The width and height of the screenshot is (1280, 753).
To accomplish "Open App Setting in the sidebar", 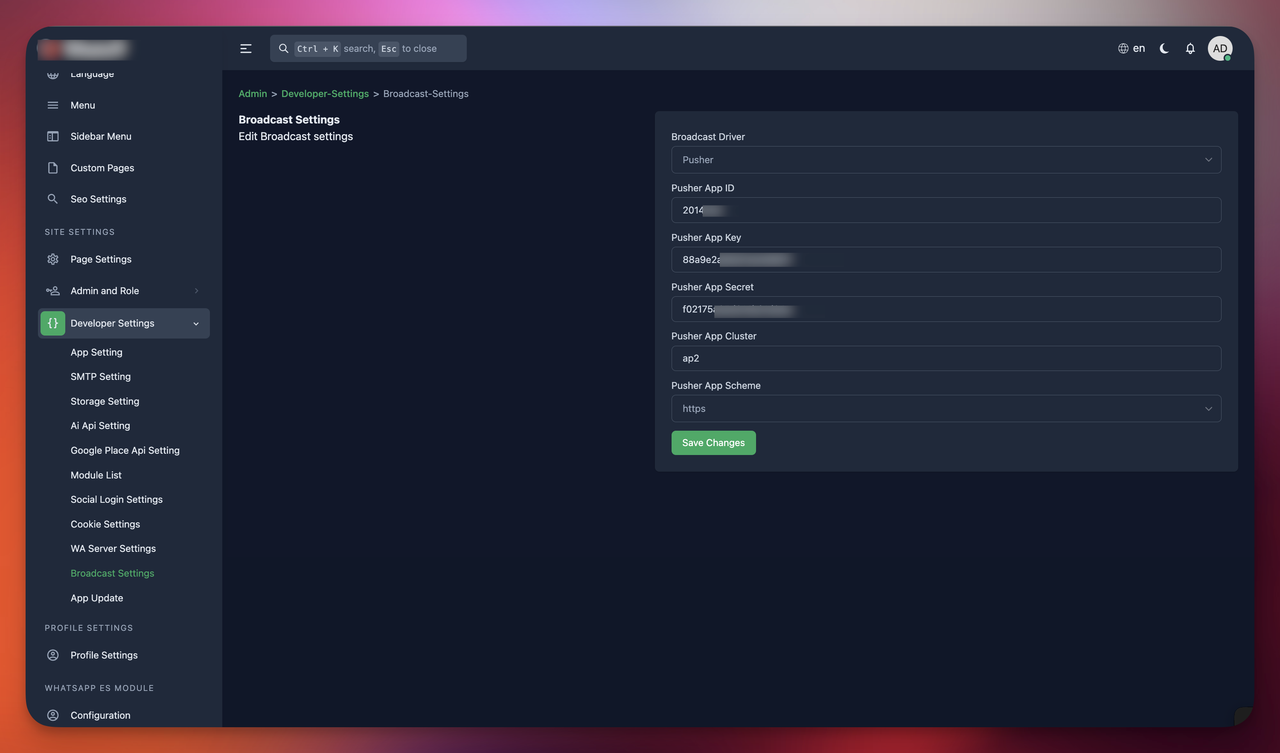I will click(x=97, y=352).
